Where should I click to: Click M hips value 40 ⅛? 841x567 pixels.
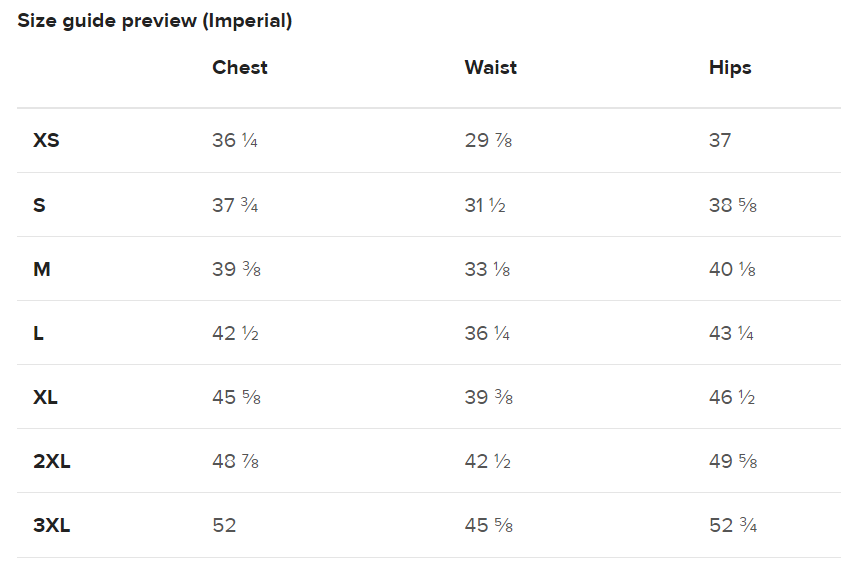[732, 269]
